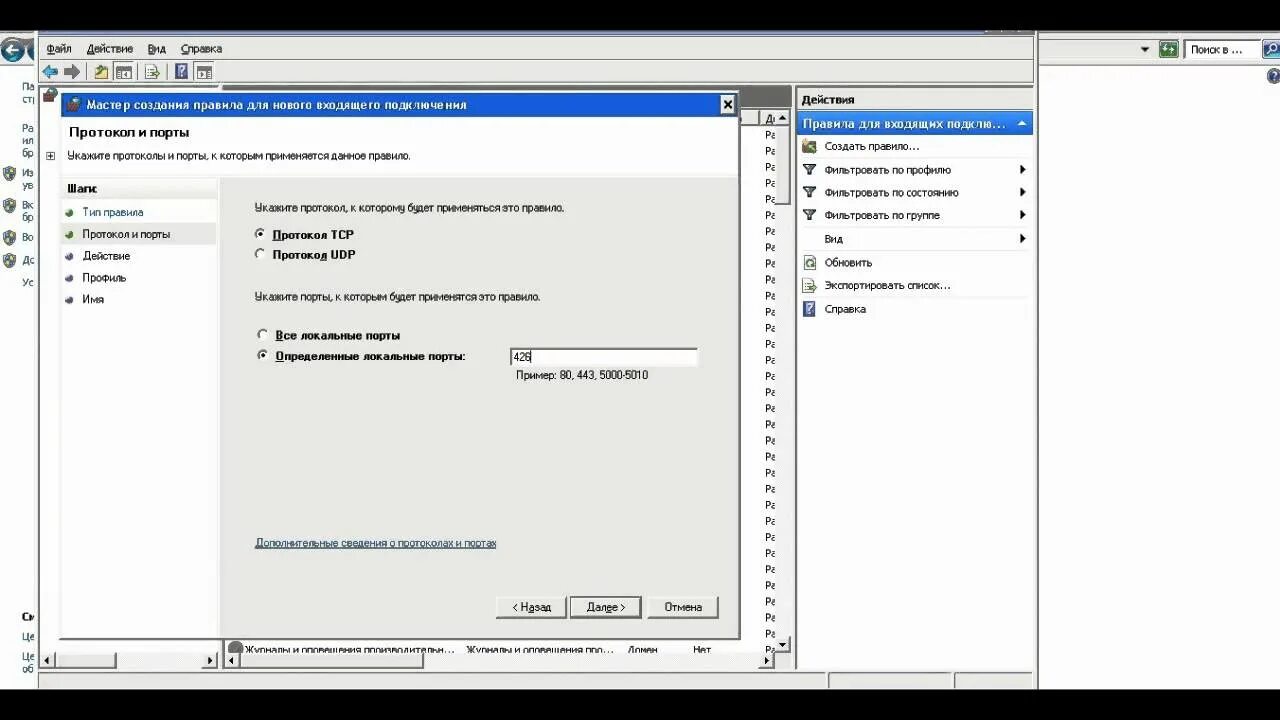Click the local ports input field containing 426
The width and height of the screenshot is (1280, 720).
click(603, 357)
